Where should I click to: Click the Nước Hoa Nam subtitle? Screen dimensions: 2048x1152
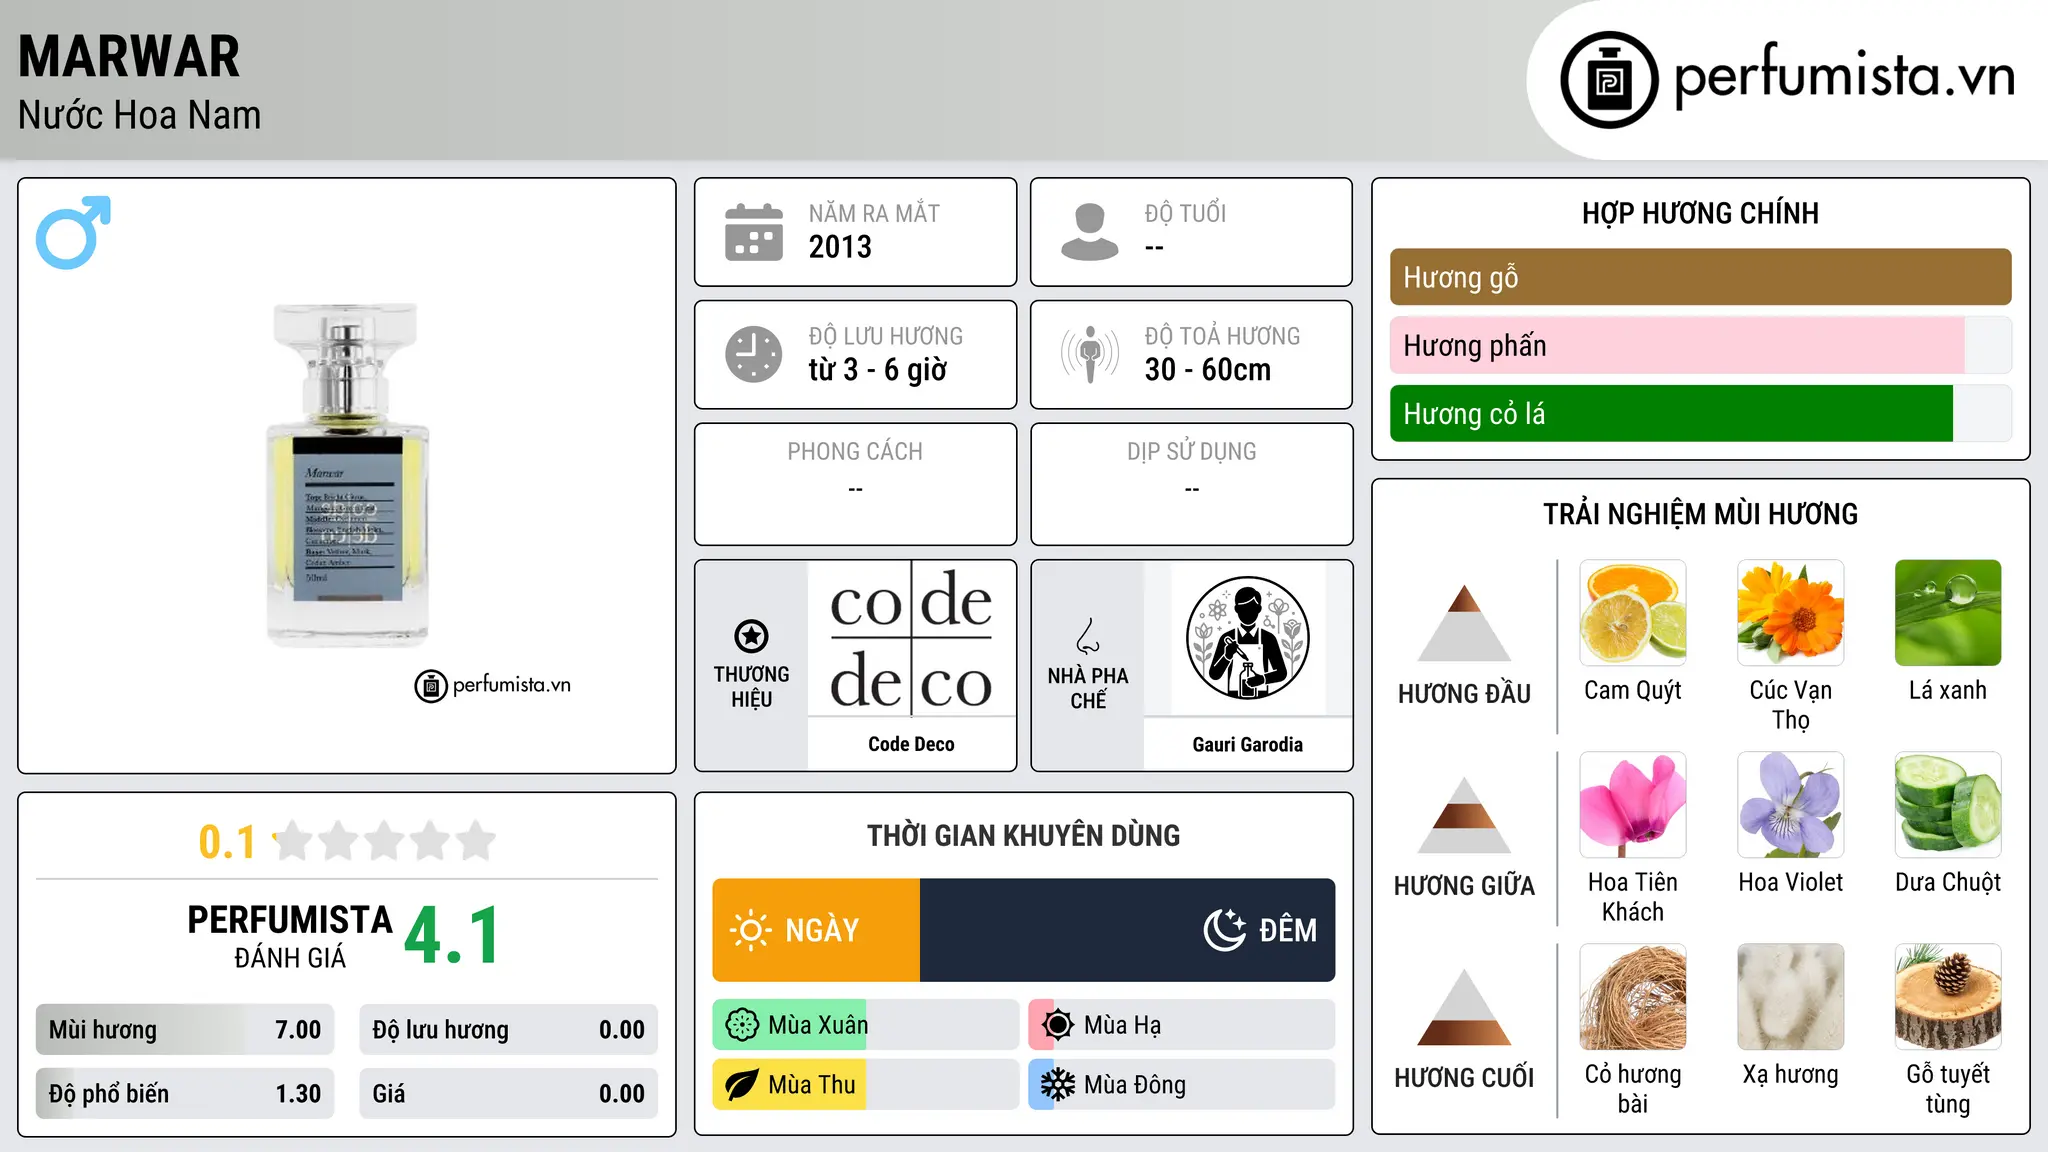pos(139,115)
